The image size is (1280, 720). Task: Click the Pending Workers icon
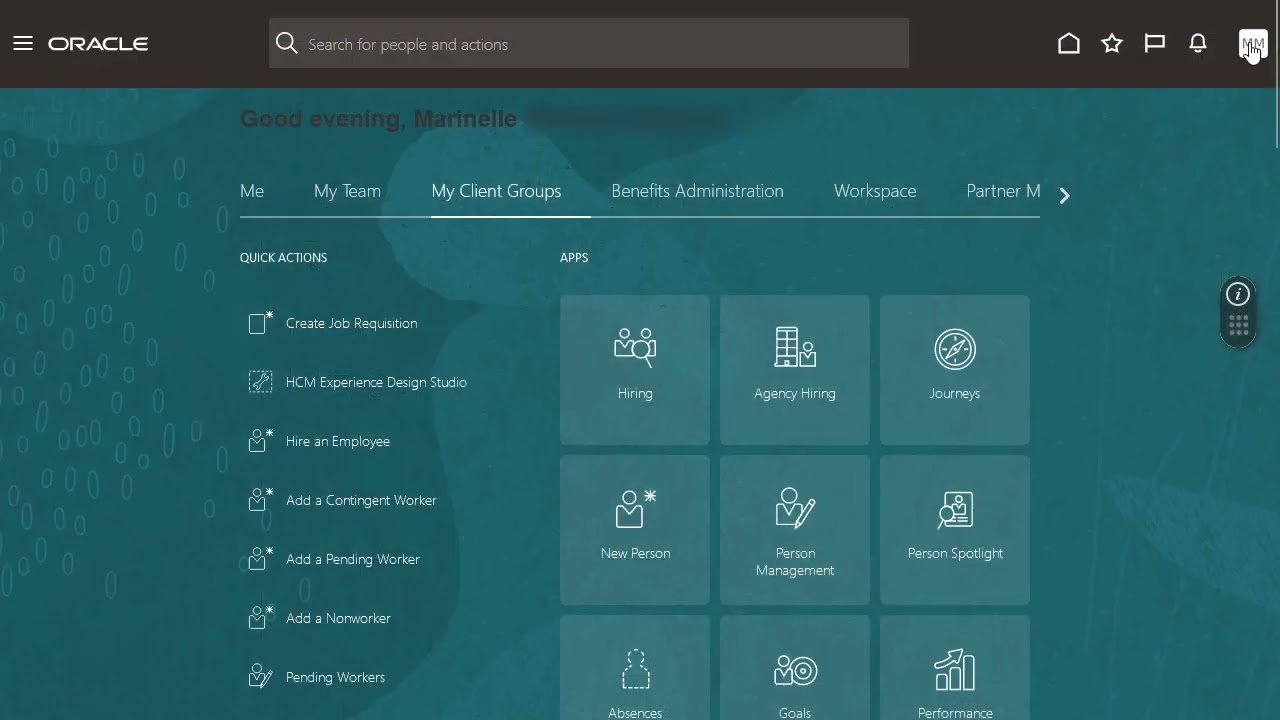pyautogui.click(x=260, y=676)
